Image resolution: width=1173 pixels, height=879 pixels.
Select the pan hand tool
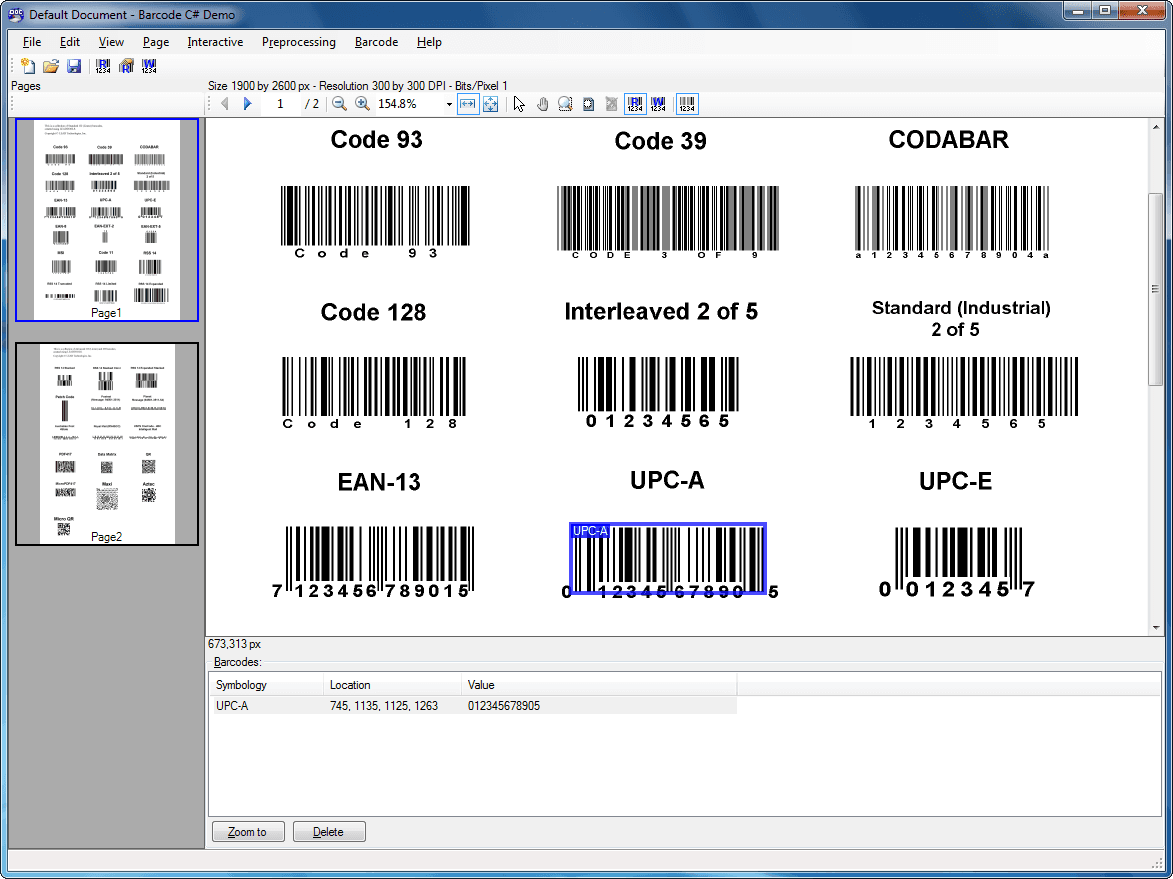click(542, 104)
